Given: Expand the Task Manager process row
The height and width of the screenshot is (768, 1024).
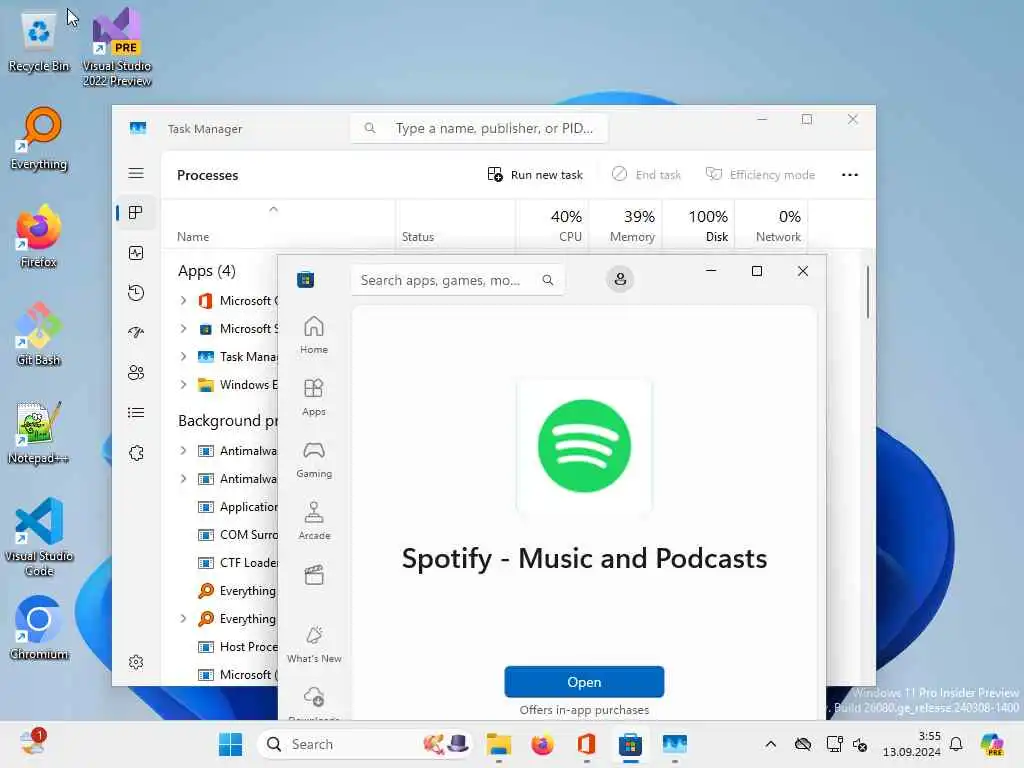Looking at the screenshot, I should click(x=184, y=357).
